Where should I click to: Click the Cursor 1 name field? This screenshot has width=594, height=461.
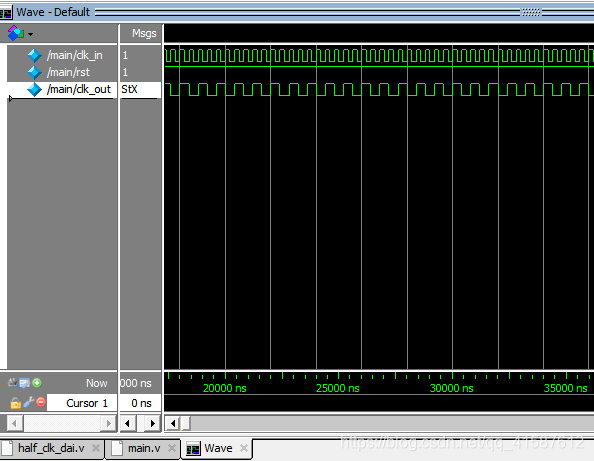81,403
